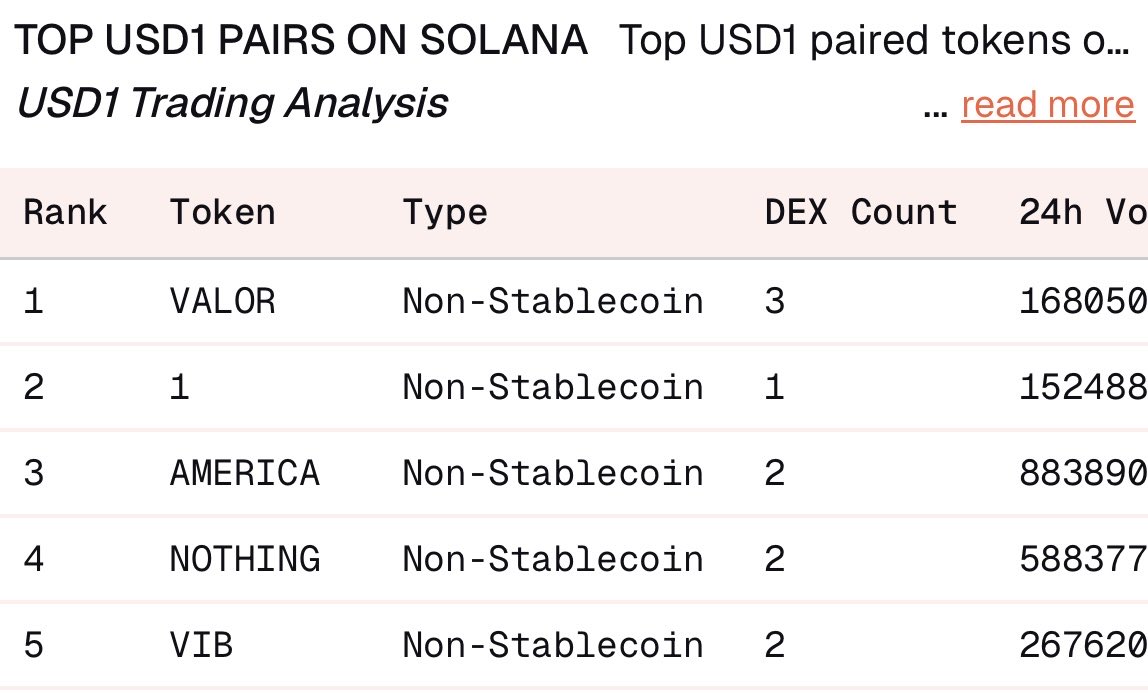Sort by the Token column header
The width and height of the screenshot is (1148, 693).
point(222,212)
